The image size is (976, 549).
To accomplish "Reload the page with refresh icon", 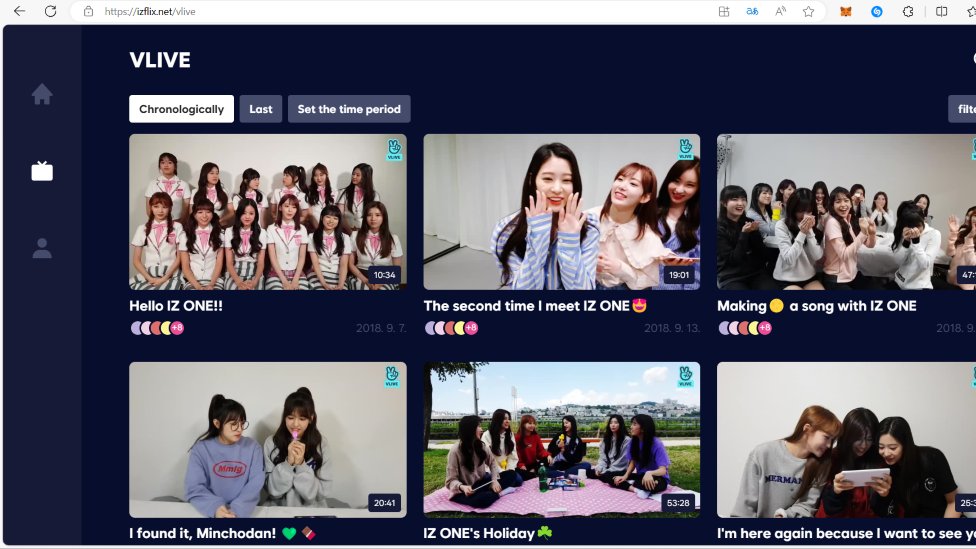I will pos(50,11).
